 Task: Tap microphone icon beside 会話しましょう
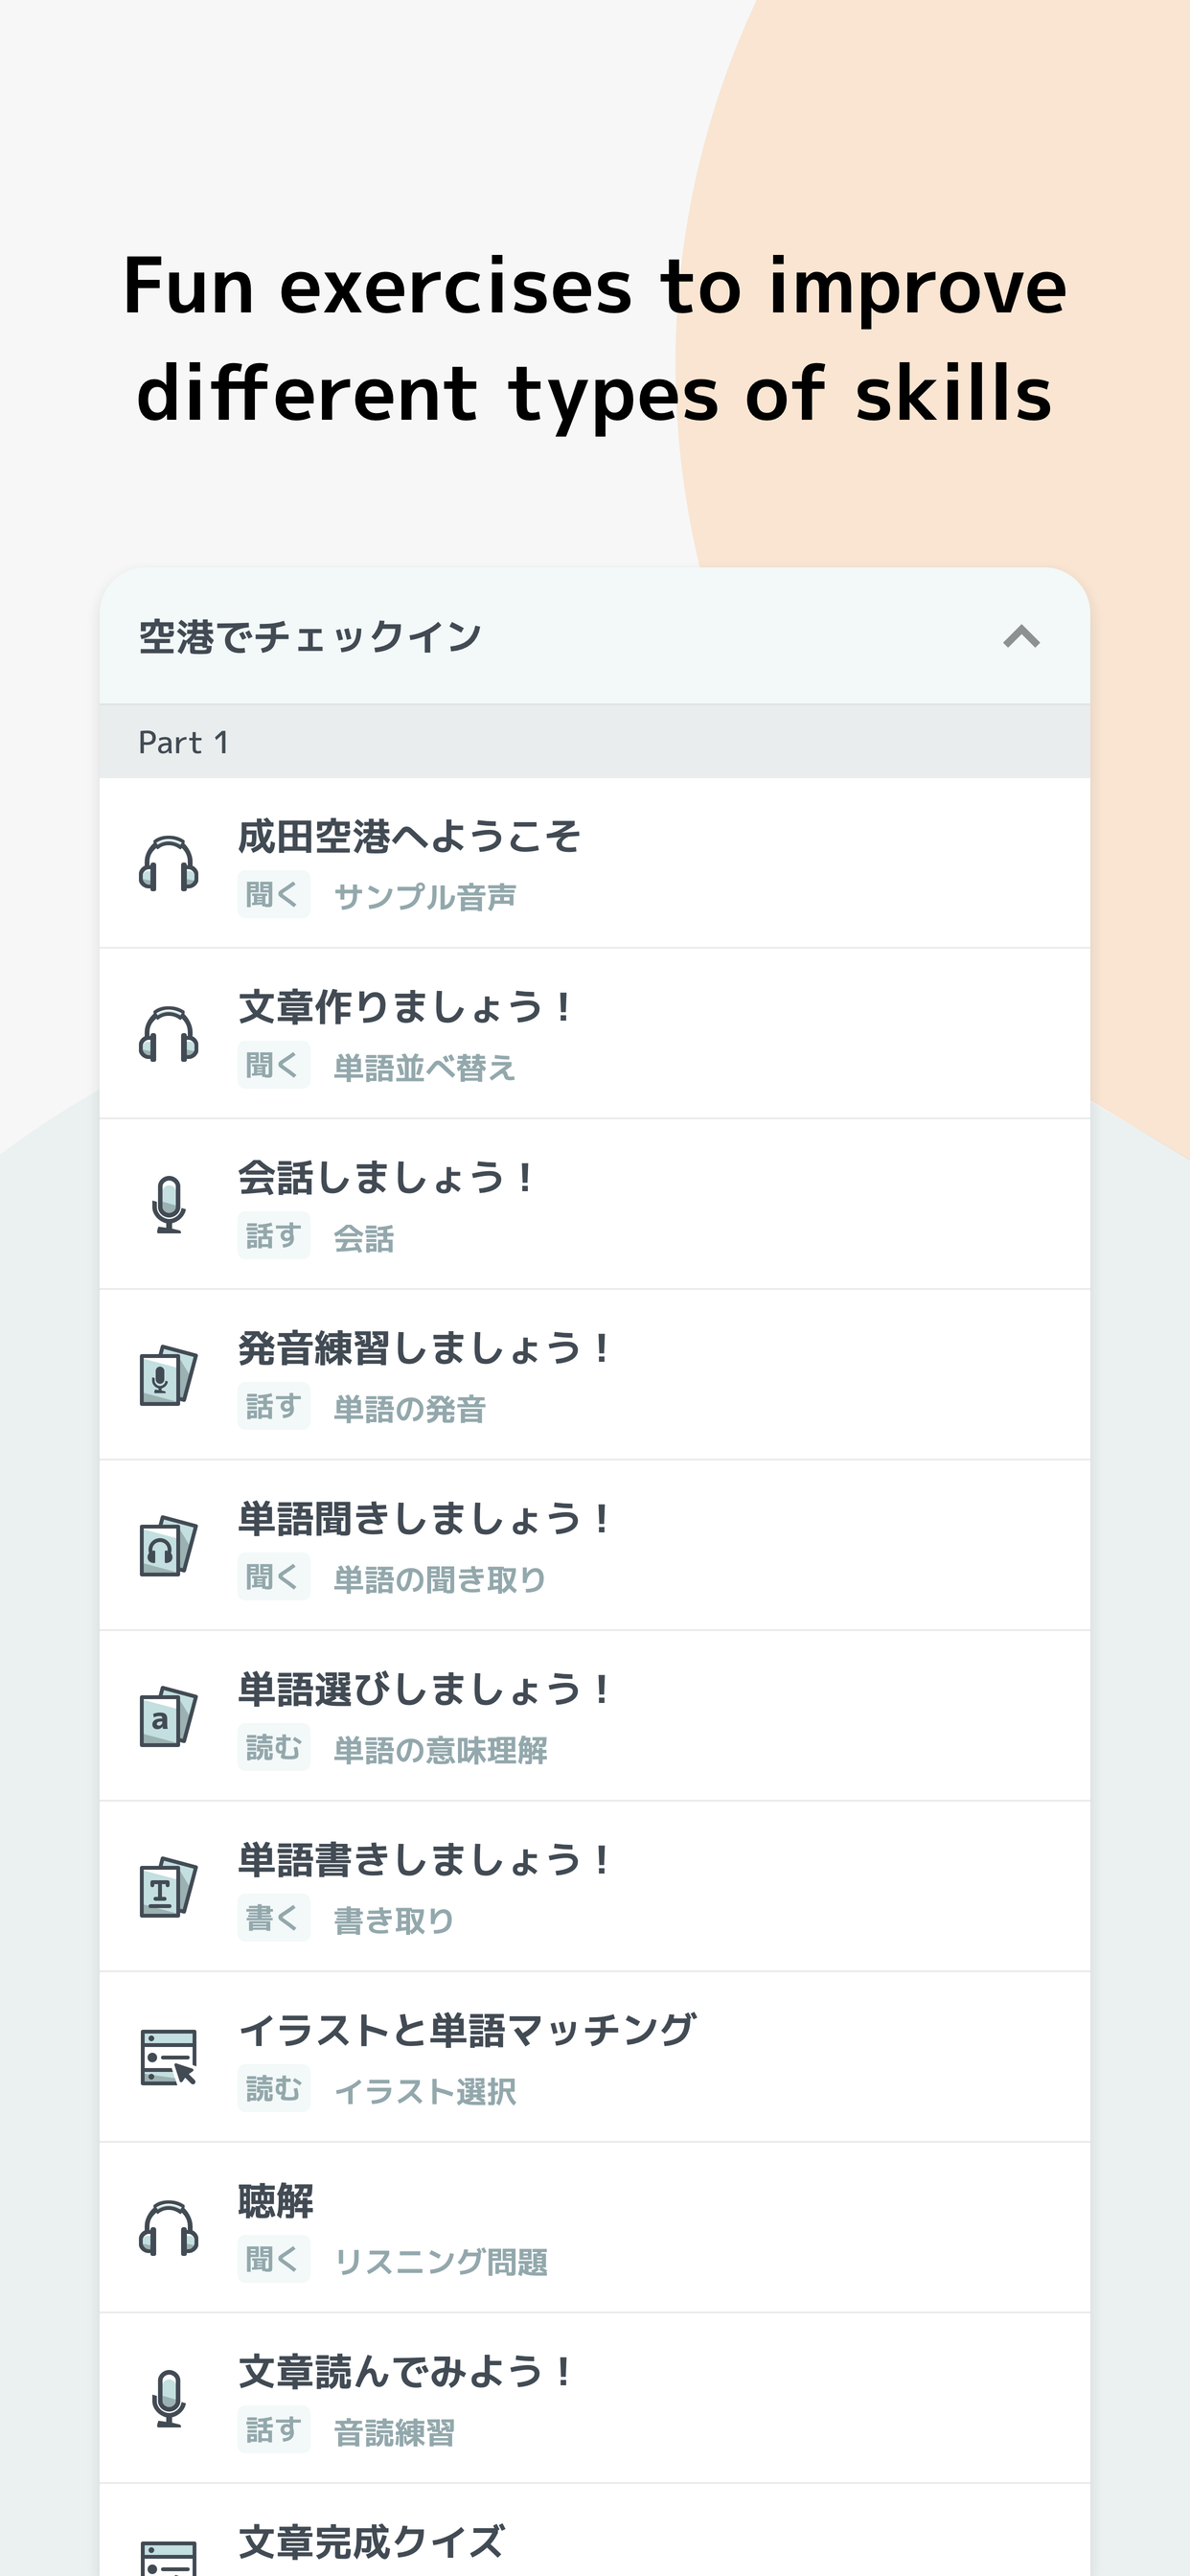(168, 1205)
